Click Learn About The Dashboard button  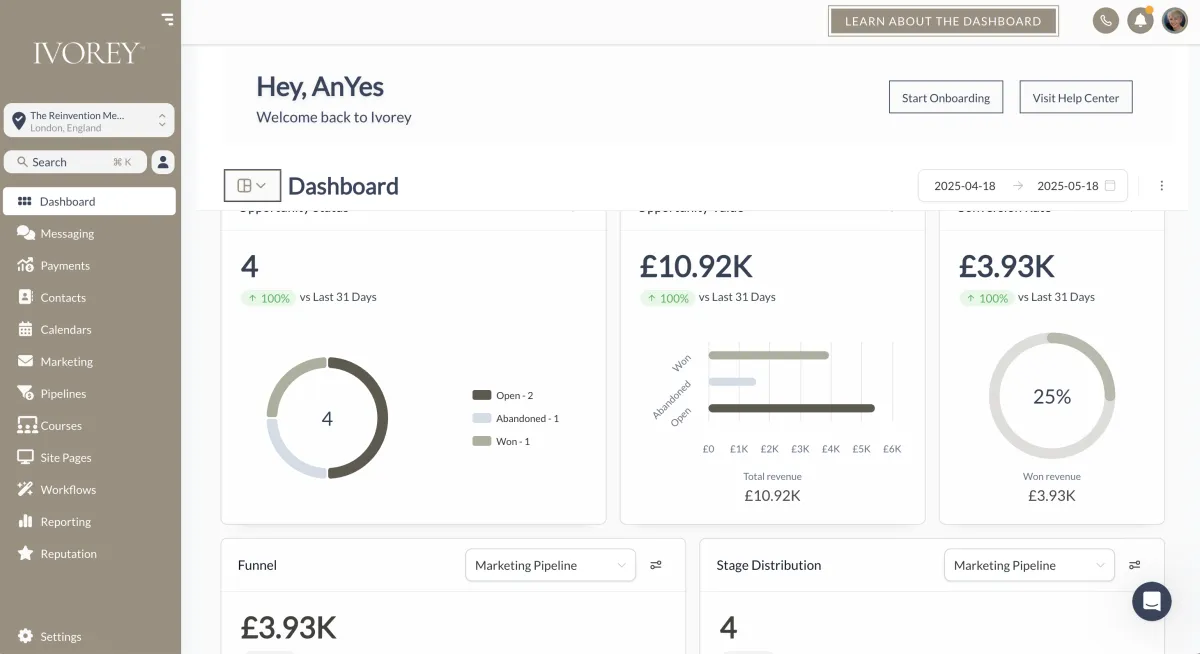pyautogui.click(x=943, y=21)
